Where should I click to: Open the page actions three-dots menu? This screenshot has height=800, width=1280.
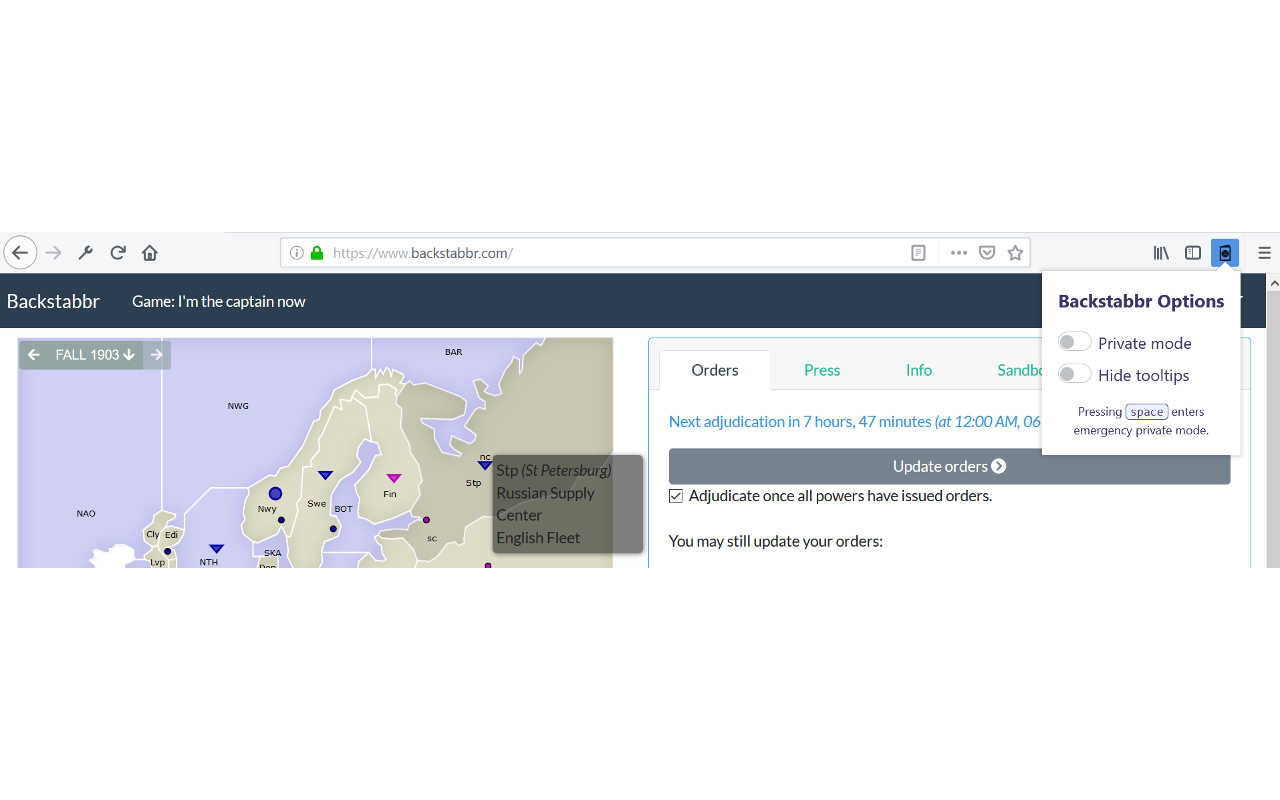click(x=959, y=253)
